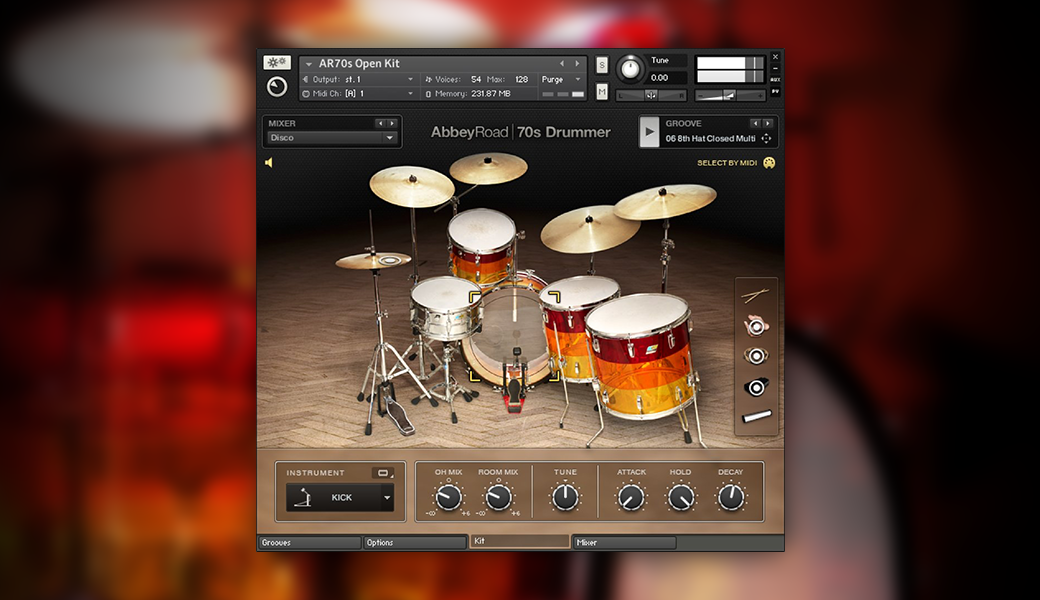Select previous groove arrow
The width and height of the screenshot is (1040, 600).
coord(755,123)
